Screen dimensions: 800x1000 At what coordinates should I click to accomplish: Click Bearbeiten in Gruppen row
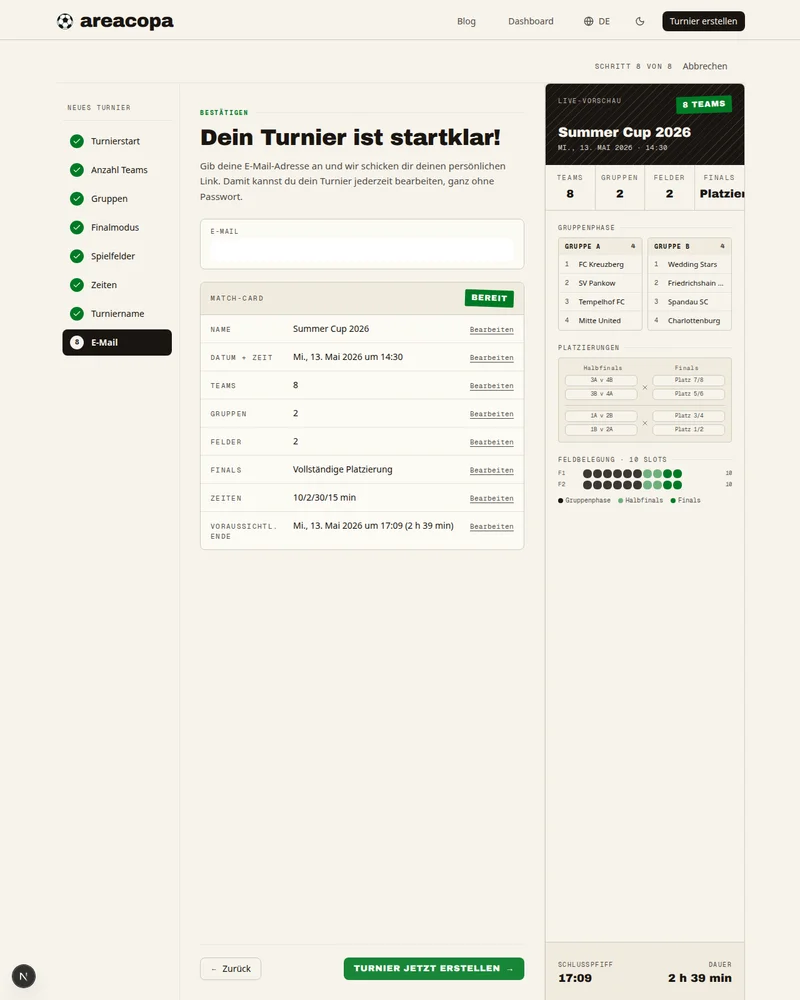pyautogui.click(x=491, y=414)
